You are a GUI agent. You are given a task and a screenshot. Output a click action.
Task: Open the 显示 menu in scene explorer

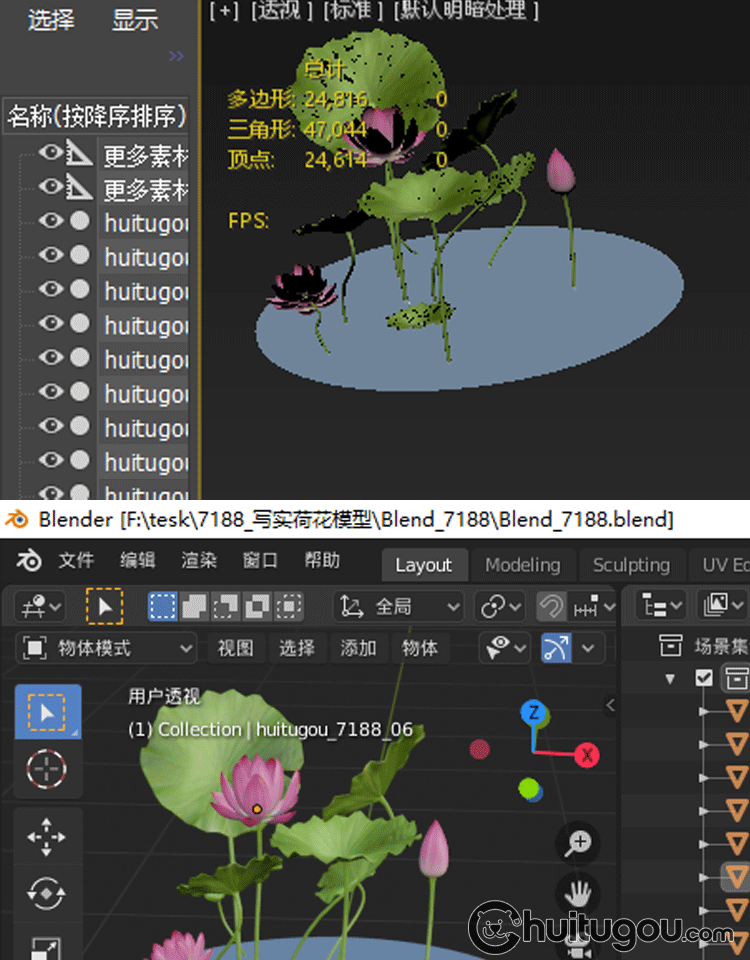[x=135, y=20]
